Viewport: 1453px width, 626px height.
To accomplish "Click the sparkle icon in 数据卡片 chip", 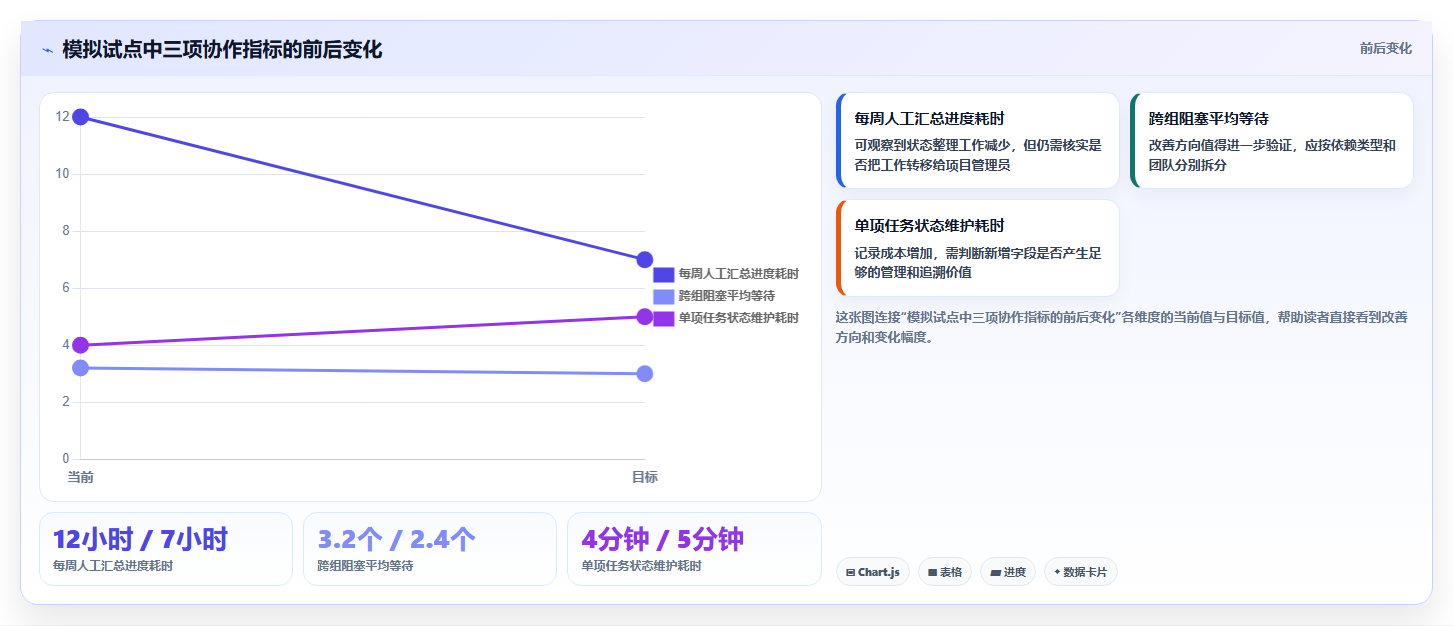I will pyautogui.click(x=1057, y=573).
